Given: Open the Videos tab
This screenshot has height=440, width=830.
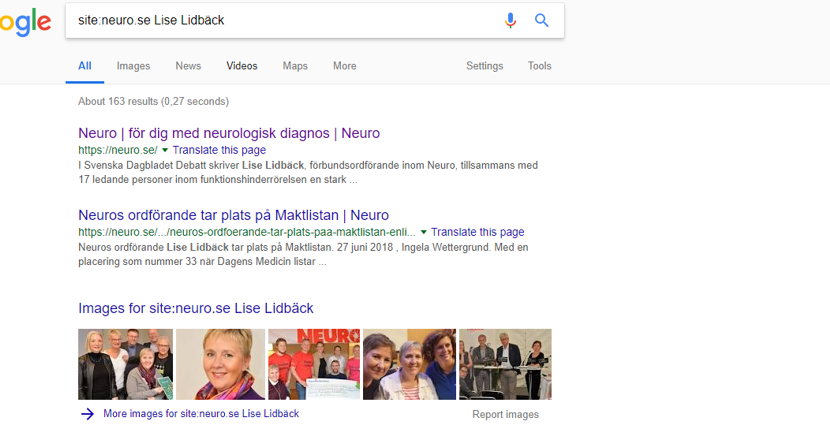Looking at the screenshot, I should (x=241, y=66).
